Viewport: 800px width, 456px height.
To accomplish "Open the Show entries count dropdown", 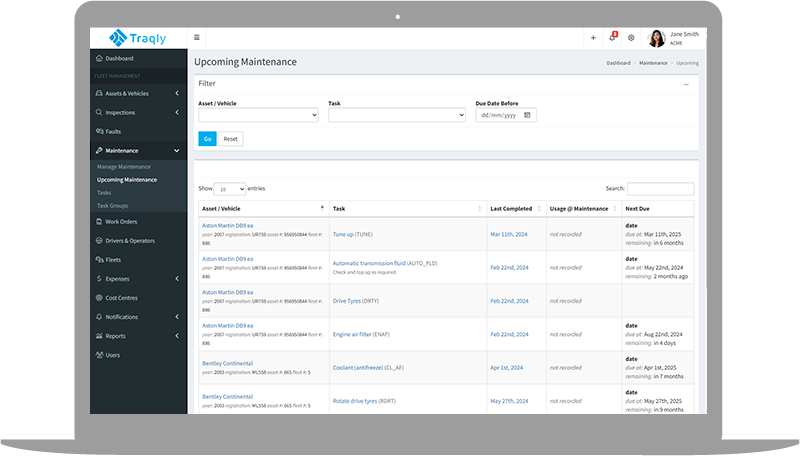I will [230, 189].
